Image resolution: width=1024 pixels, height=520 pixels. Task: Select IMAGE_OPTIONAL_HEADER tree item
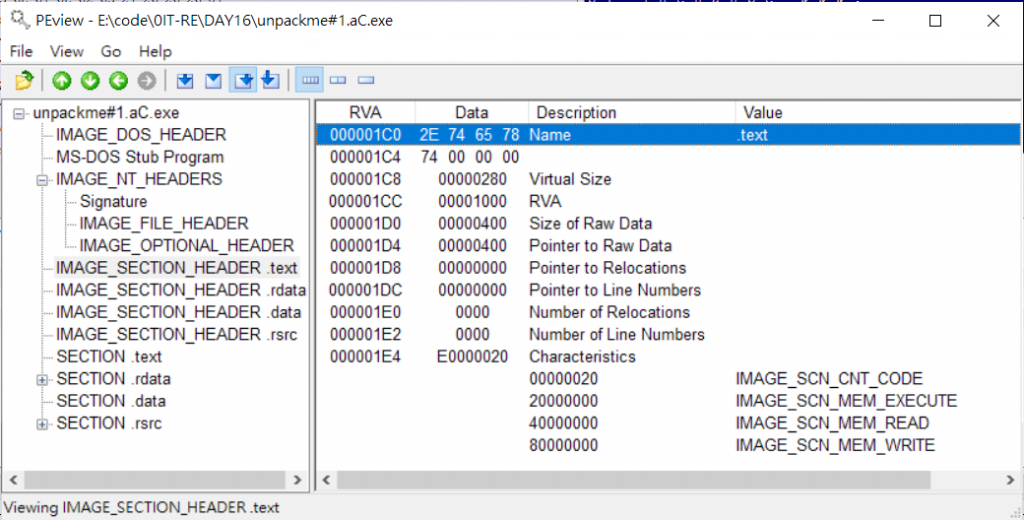click(187, 246)
